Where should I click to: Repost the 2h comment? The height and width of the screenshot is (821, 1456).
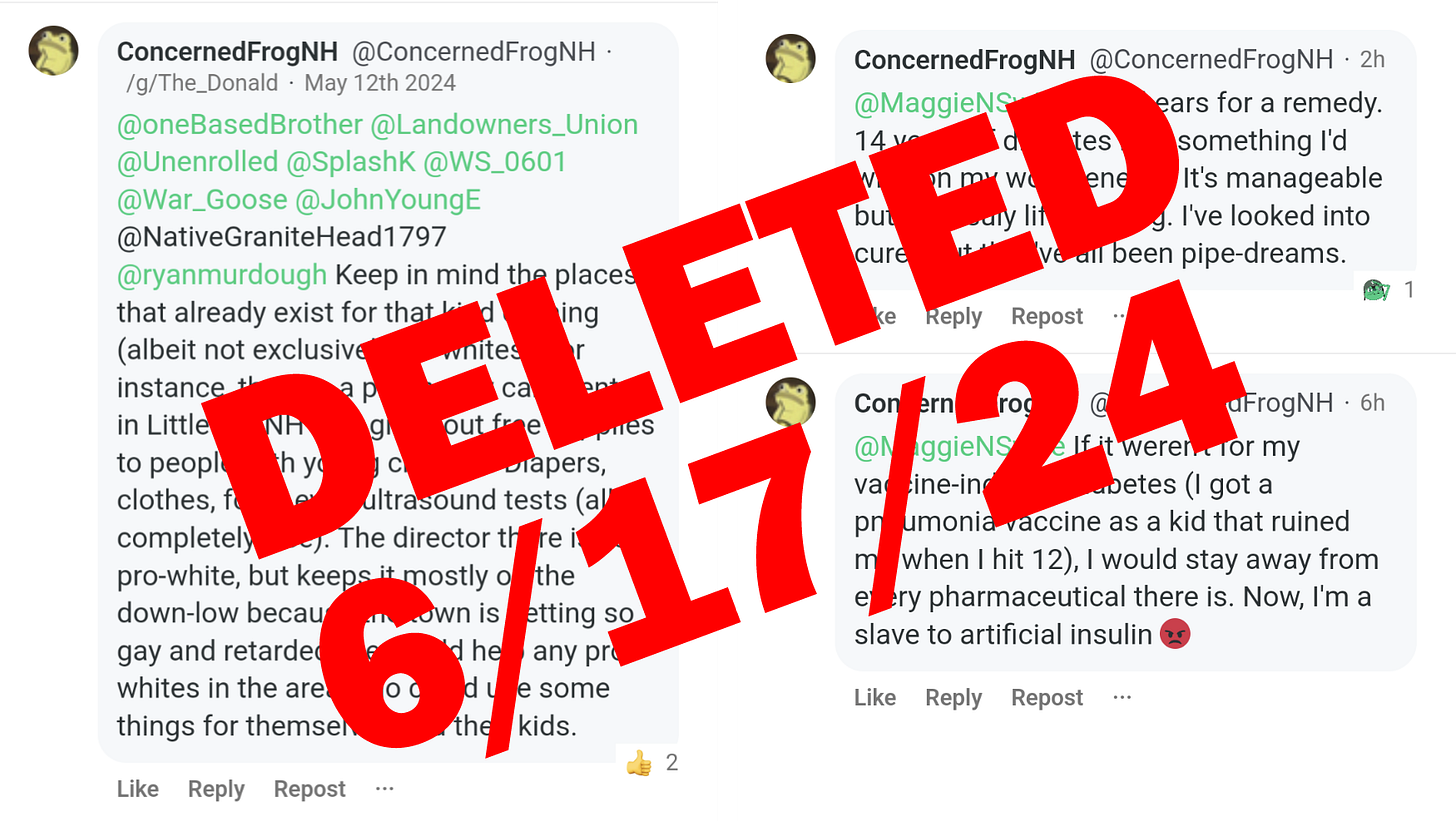click(x=1047, y=316)
